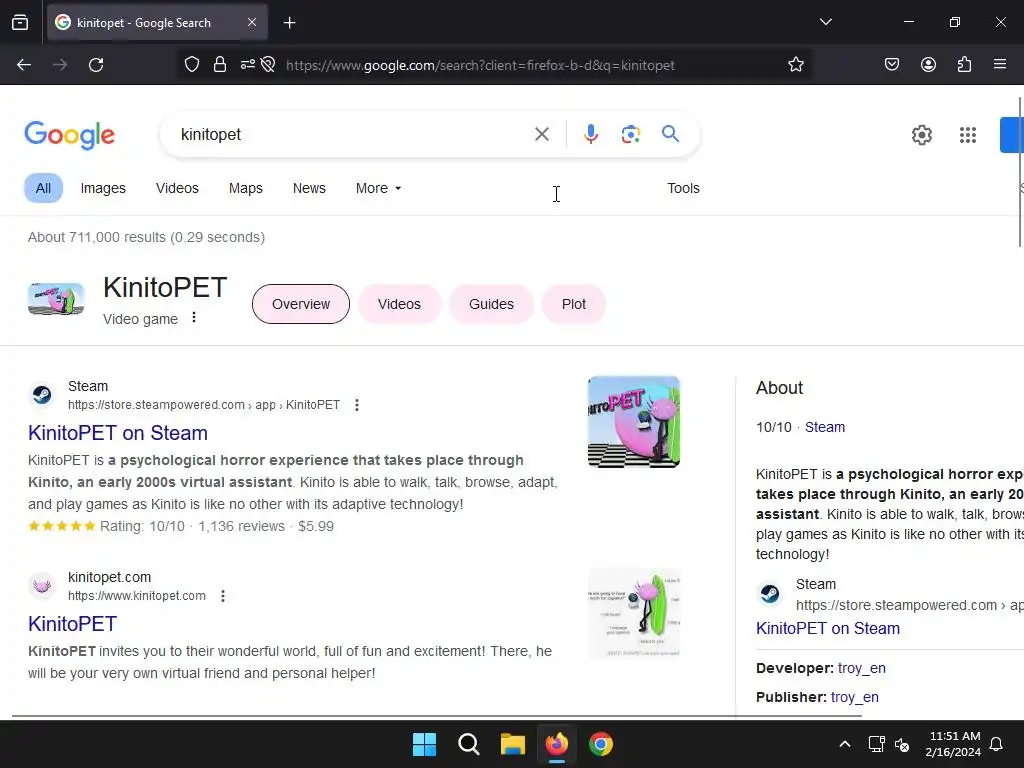The height and width of the screenshot is (768, 1024).
Task: Click the KinitoPET knowledge panel thumbnail
Action: (56, 300)
